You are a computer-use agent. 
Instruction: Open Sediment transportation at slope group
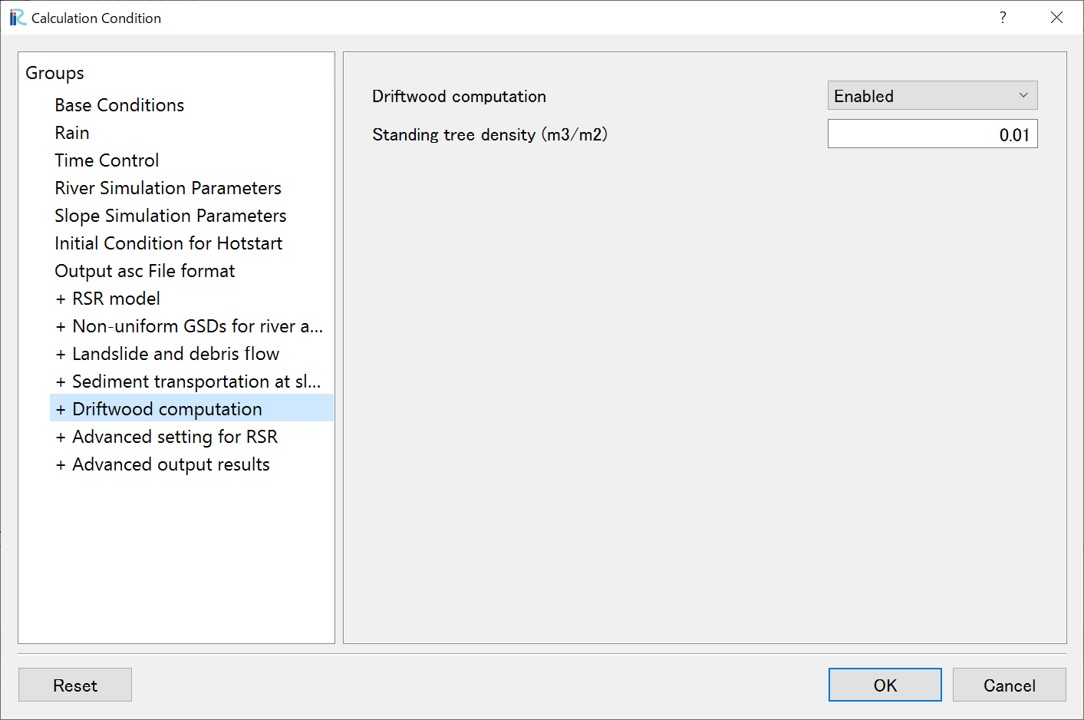click(x=188, y=382)
